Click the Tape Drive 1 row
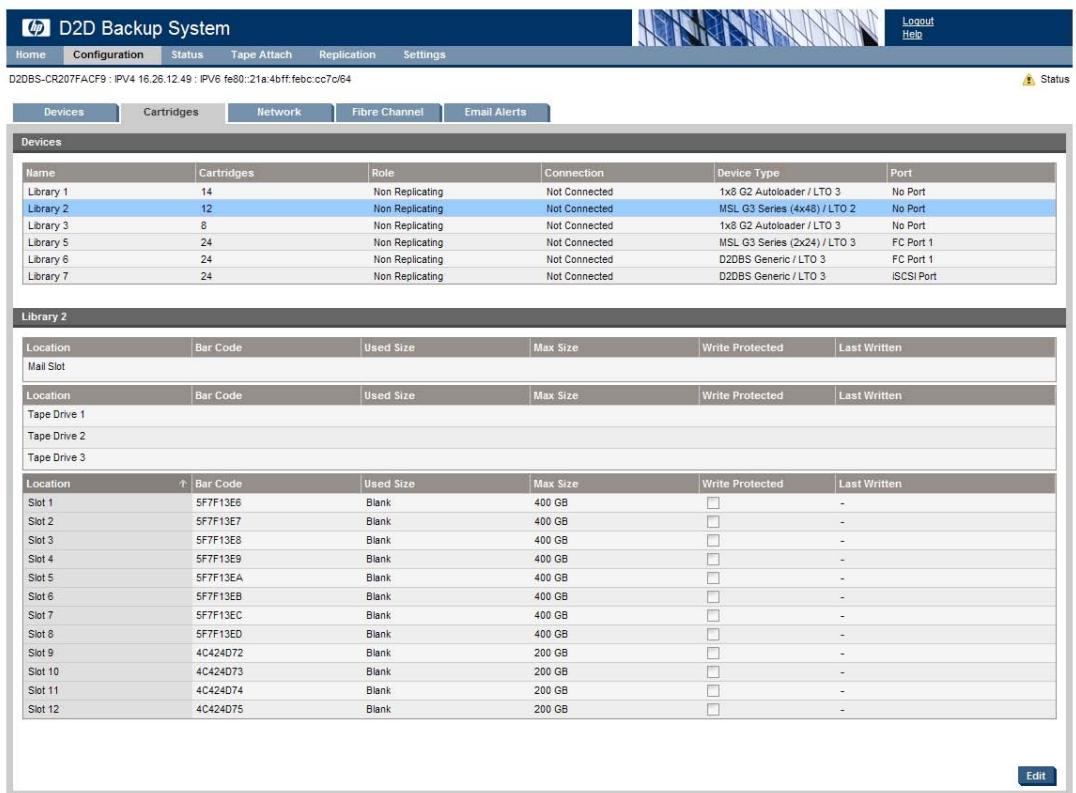The width and height of the screenshot is (1076, 793). (539, 415)
